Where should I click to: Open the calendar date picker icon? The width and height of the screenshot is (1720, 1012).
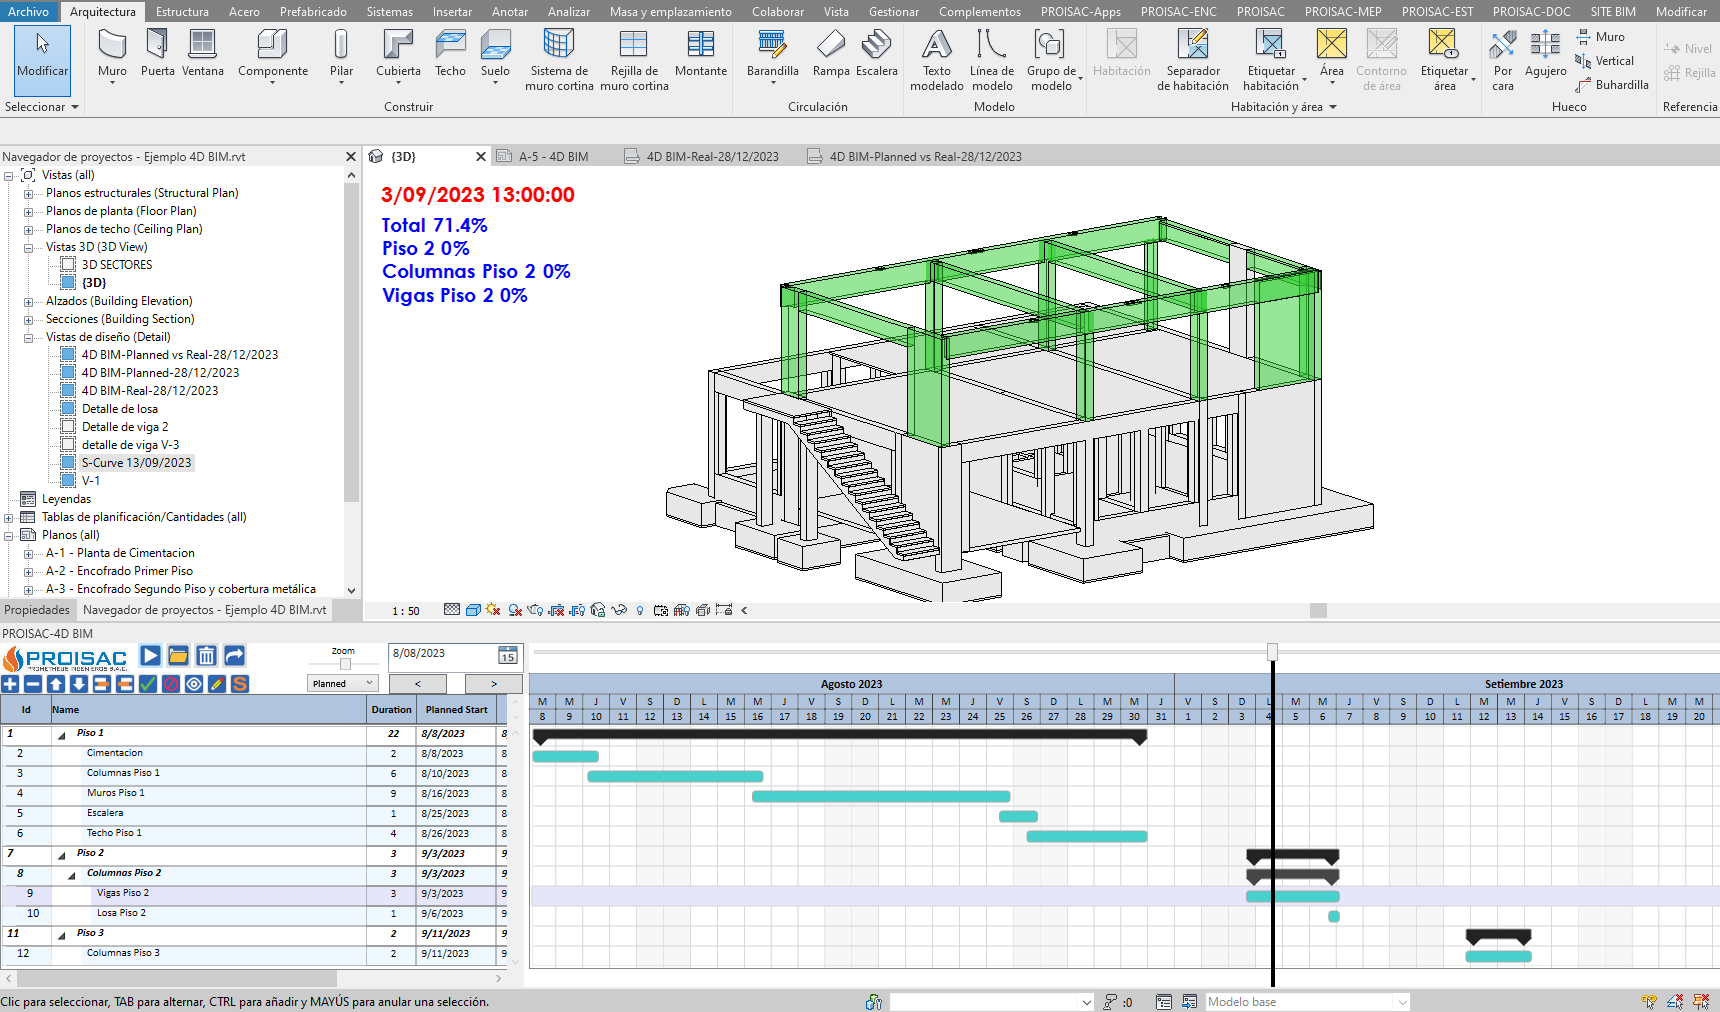click(508, 656)
